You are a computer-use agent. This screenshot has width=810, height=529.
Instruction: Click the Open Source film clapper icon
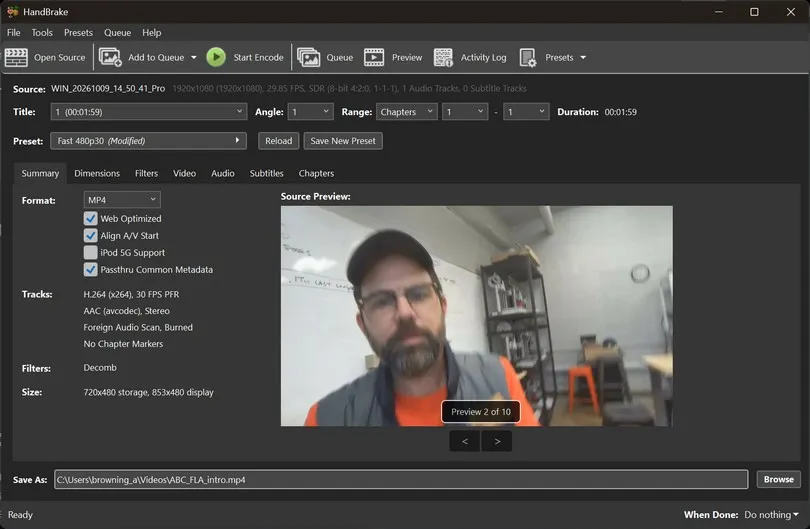(16, 57)
